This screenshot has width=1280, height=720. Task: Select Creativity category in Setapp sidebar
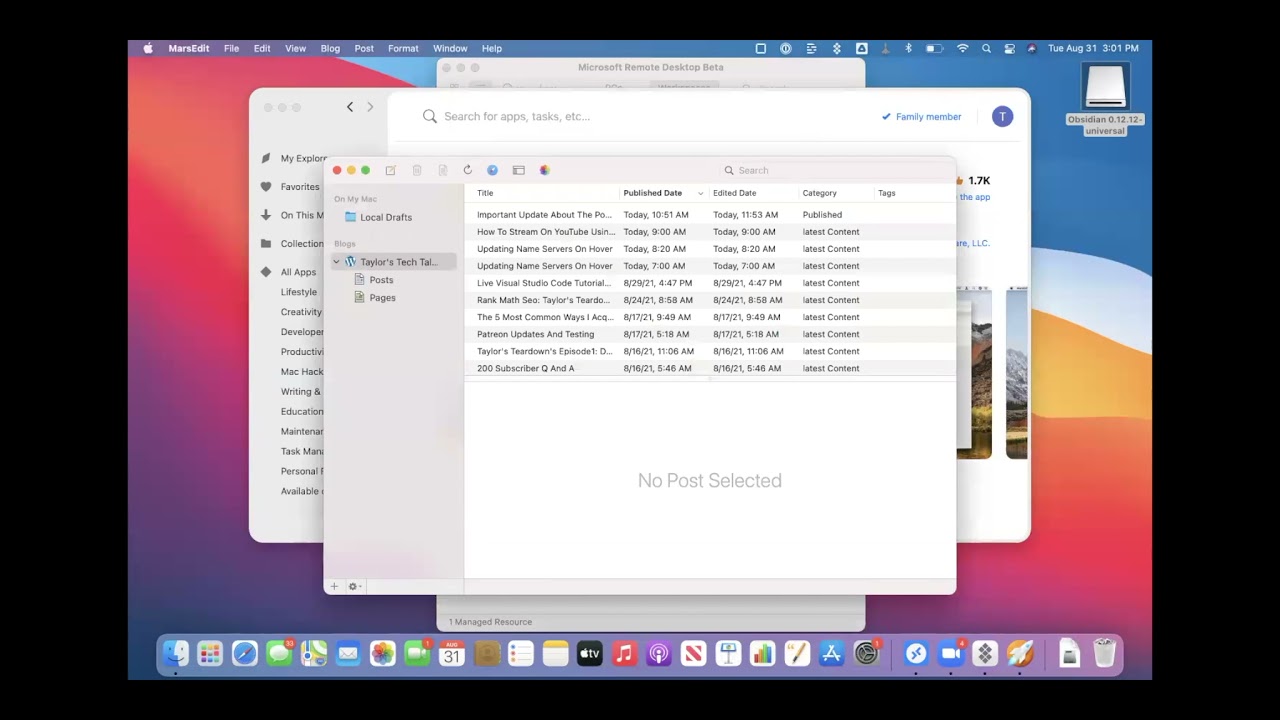point(301,312)
